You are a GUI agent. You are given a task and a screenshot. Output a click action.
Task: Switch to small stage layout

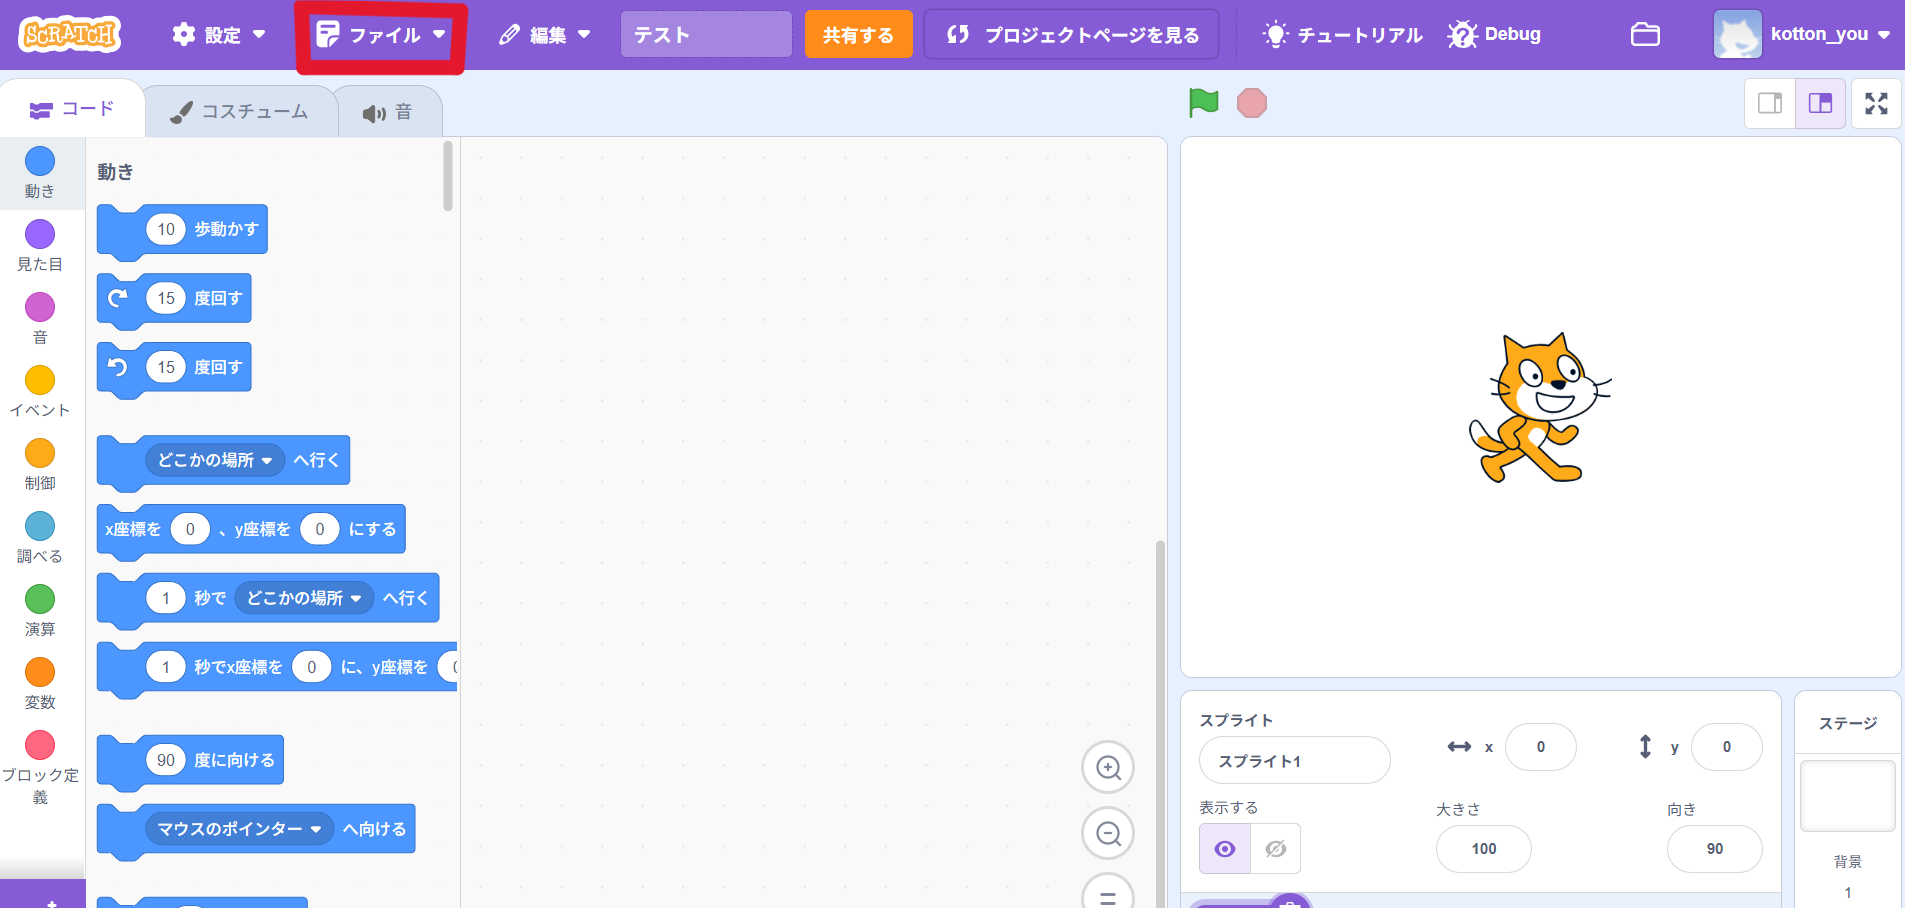point(1769,104)
